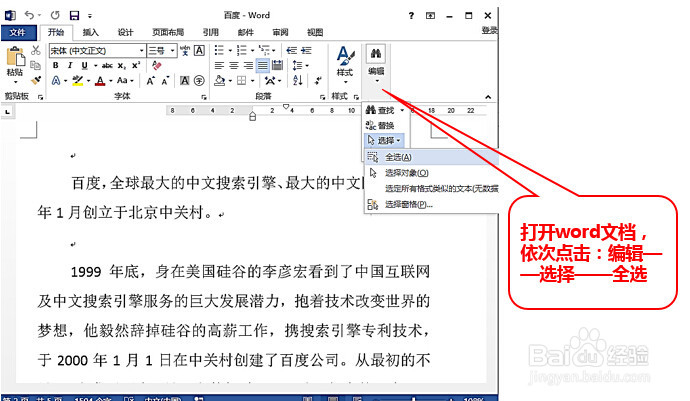Apply text effects with outlined A icon
This screenshot has width=690, height=401.
(56, 81)
